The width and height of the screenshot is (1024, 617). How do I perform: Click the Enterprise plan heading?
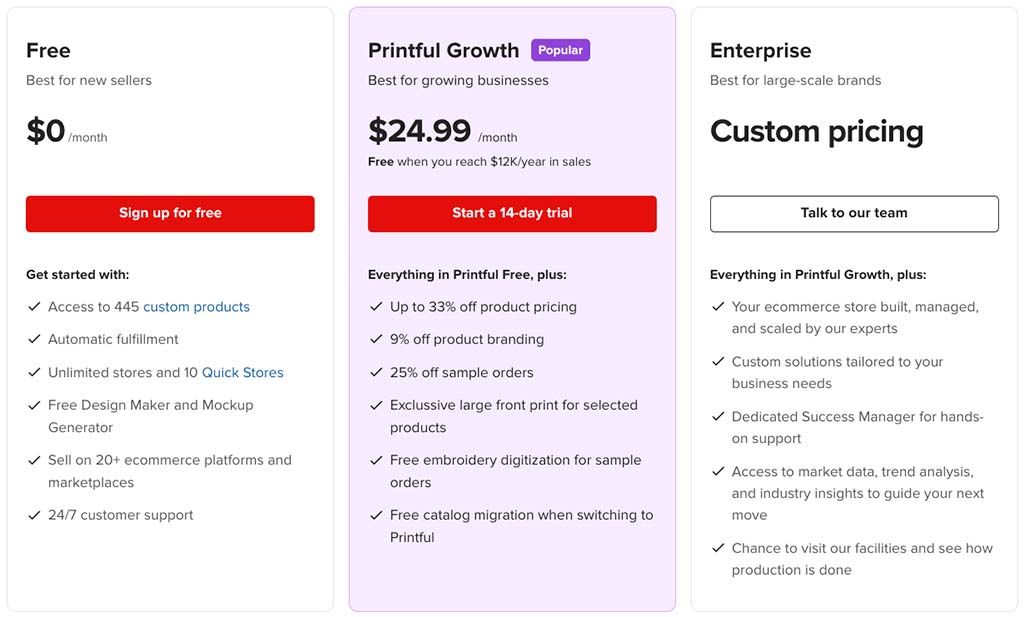pyautogui.click(x=760, y=50)
